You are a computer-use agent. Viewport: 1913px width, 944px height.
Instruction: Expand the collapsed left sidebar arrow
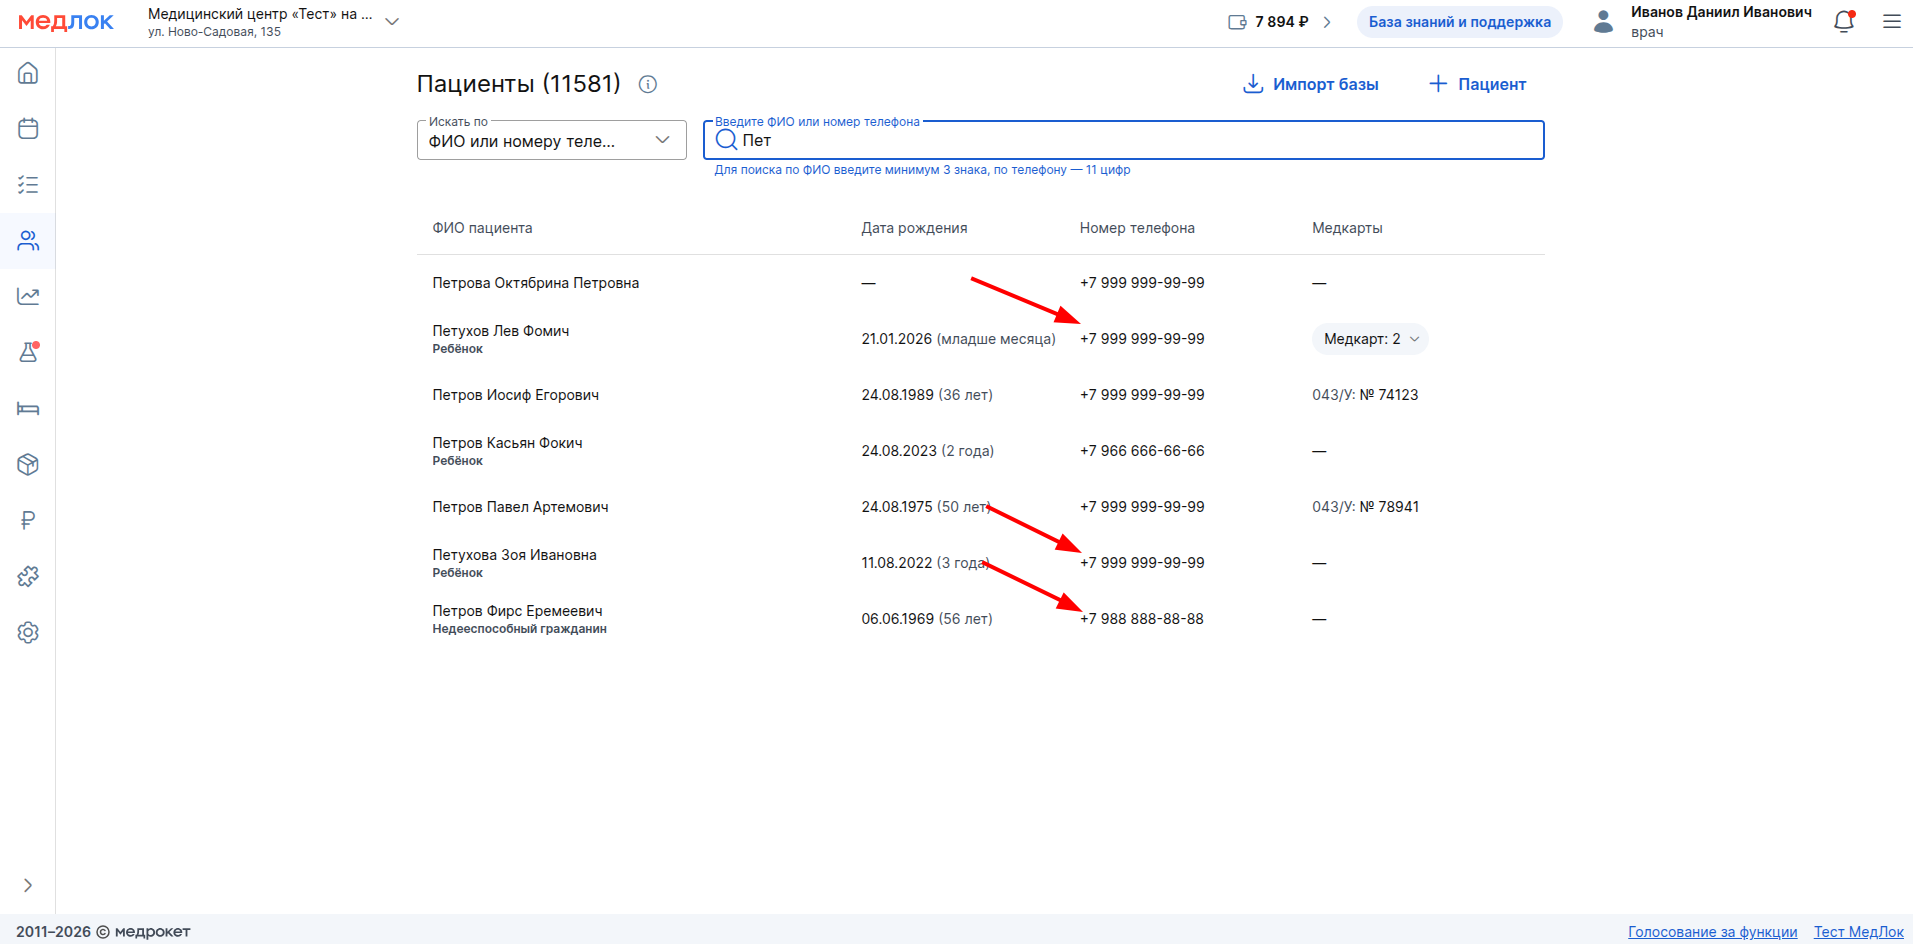(x=28, y=885)
